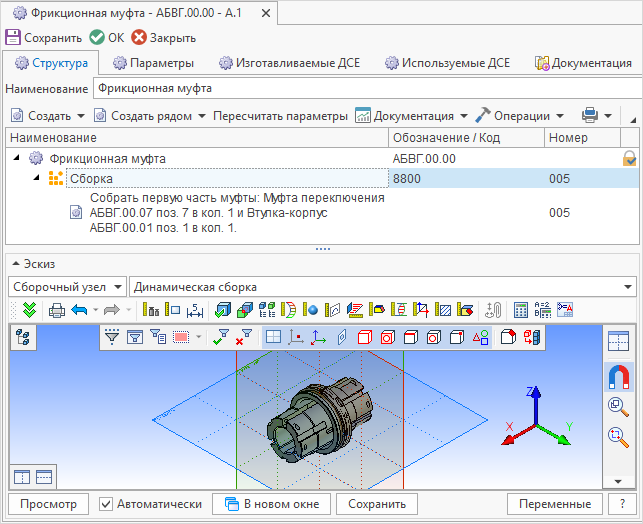The width and height of the screenshot is (643, 524).
Task: Open the Создать рядом dropdown arrow
Action: 202,116
